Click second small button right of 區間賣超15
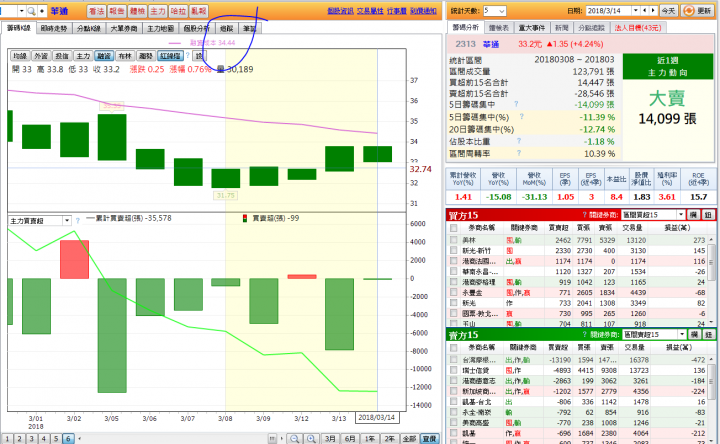 pyautogui.click(x=709, y=334)
